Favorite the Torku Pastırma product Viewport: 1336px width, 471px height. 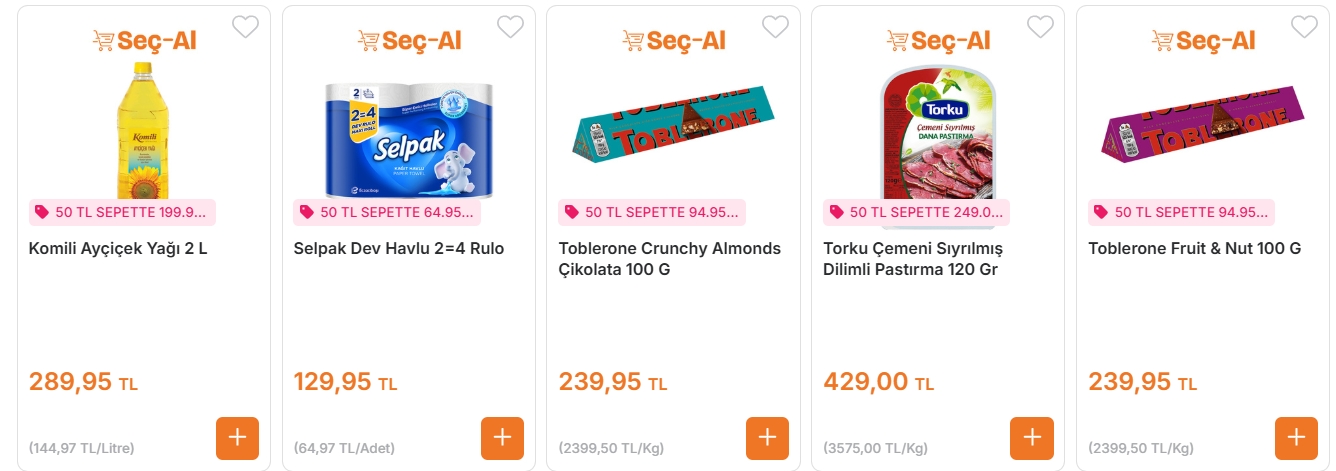(x=1040, y=27)
